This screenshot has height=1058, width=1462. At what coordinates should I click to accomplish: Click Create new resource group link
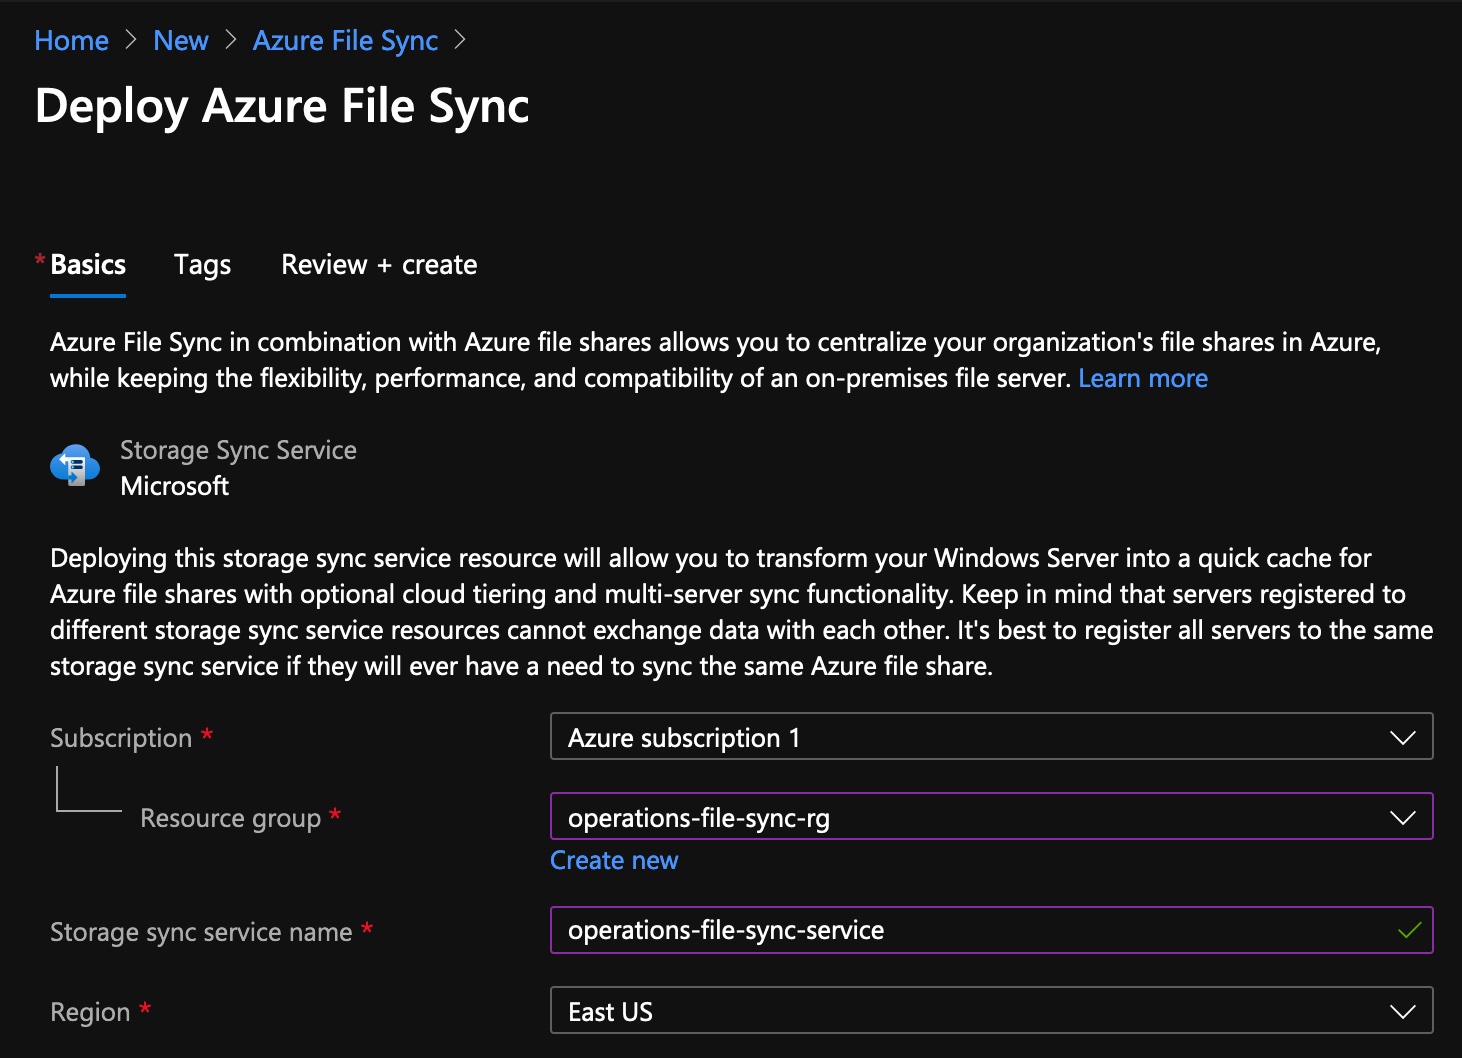[x=614, y=861]
